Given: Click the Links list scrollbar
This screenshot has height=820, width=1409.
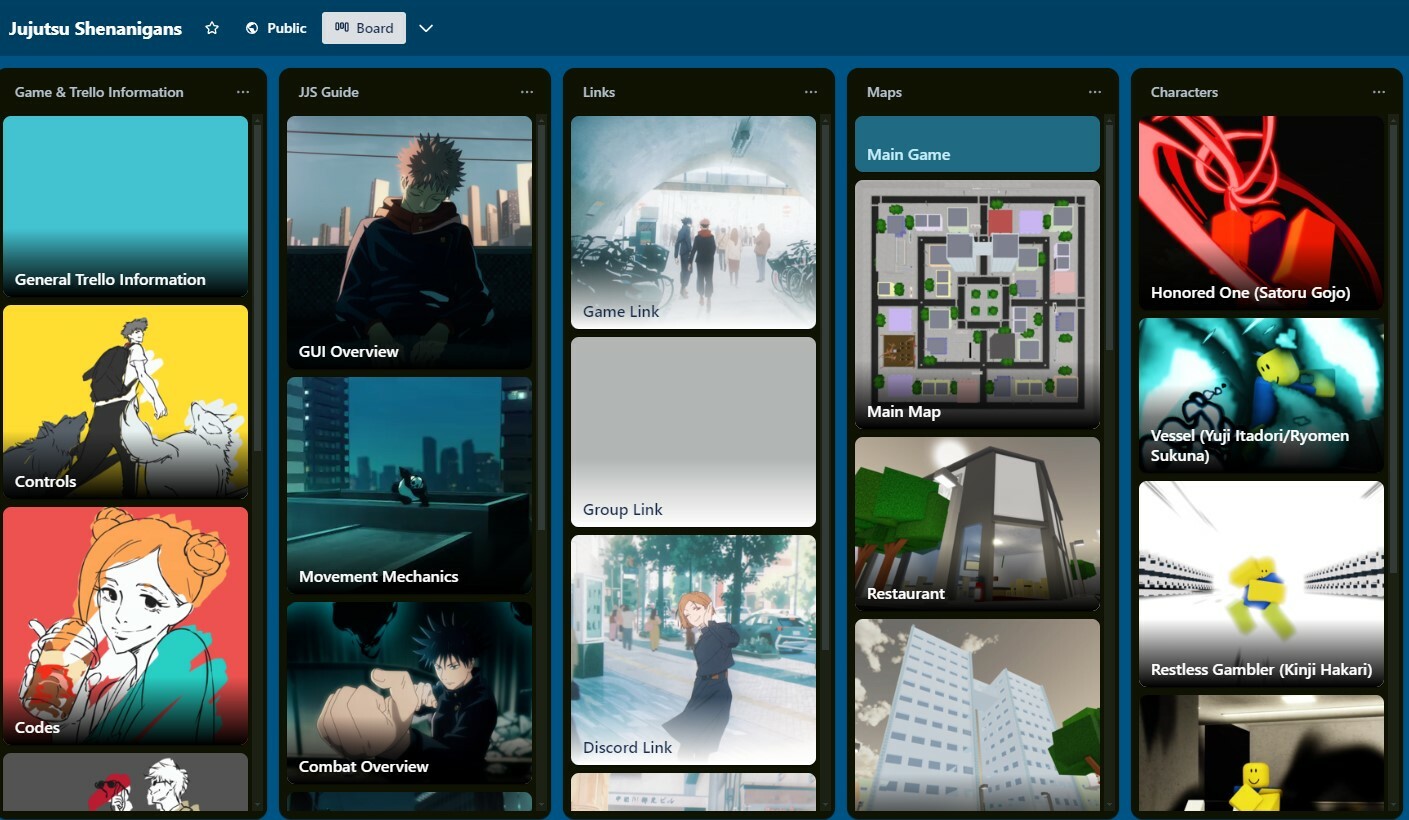Looking at the screenshot, I should coord(826,385).
